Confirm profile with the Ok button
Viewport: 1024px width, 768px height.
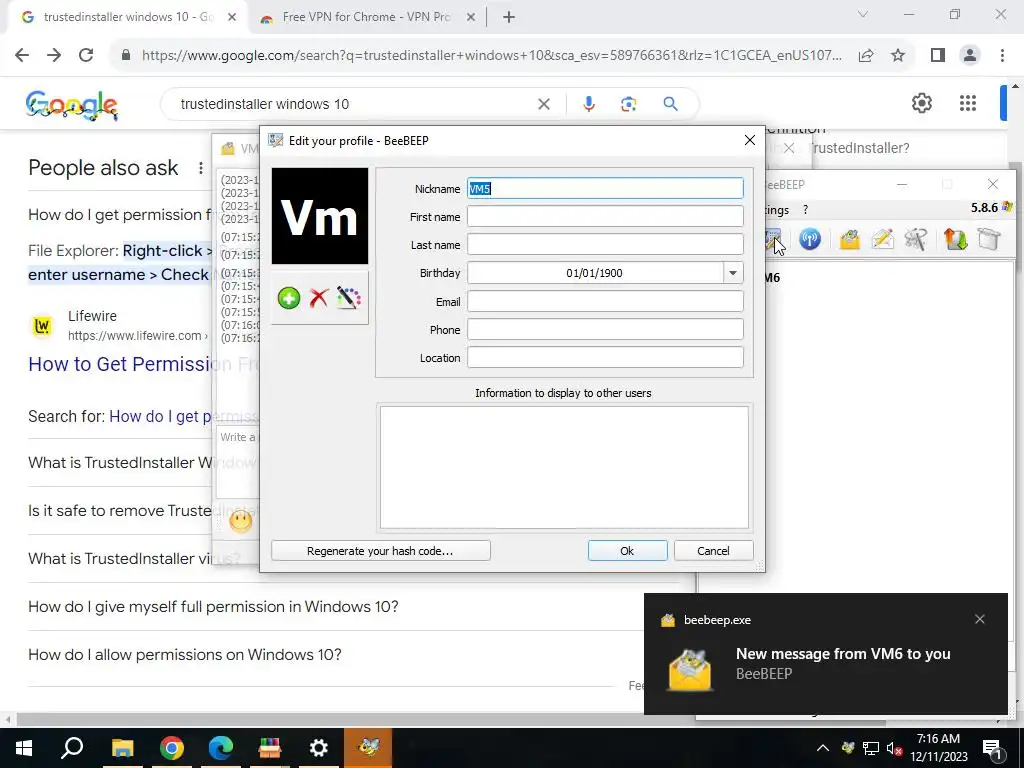pos(628,551)
